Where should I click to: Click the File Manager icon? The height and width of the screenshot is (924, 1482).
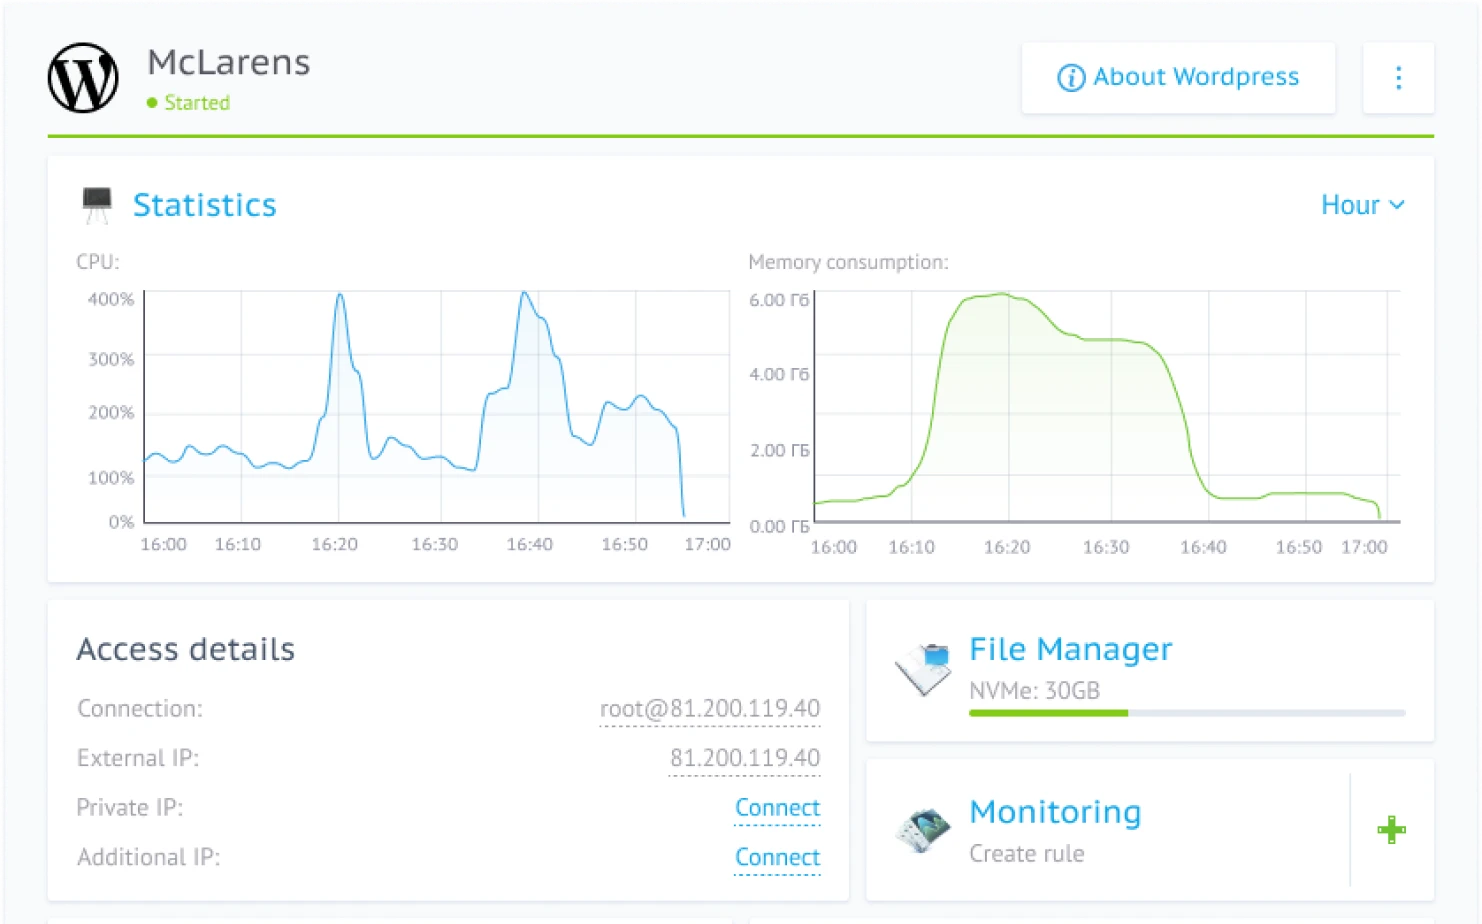coord(922,668)
